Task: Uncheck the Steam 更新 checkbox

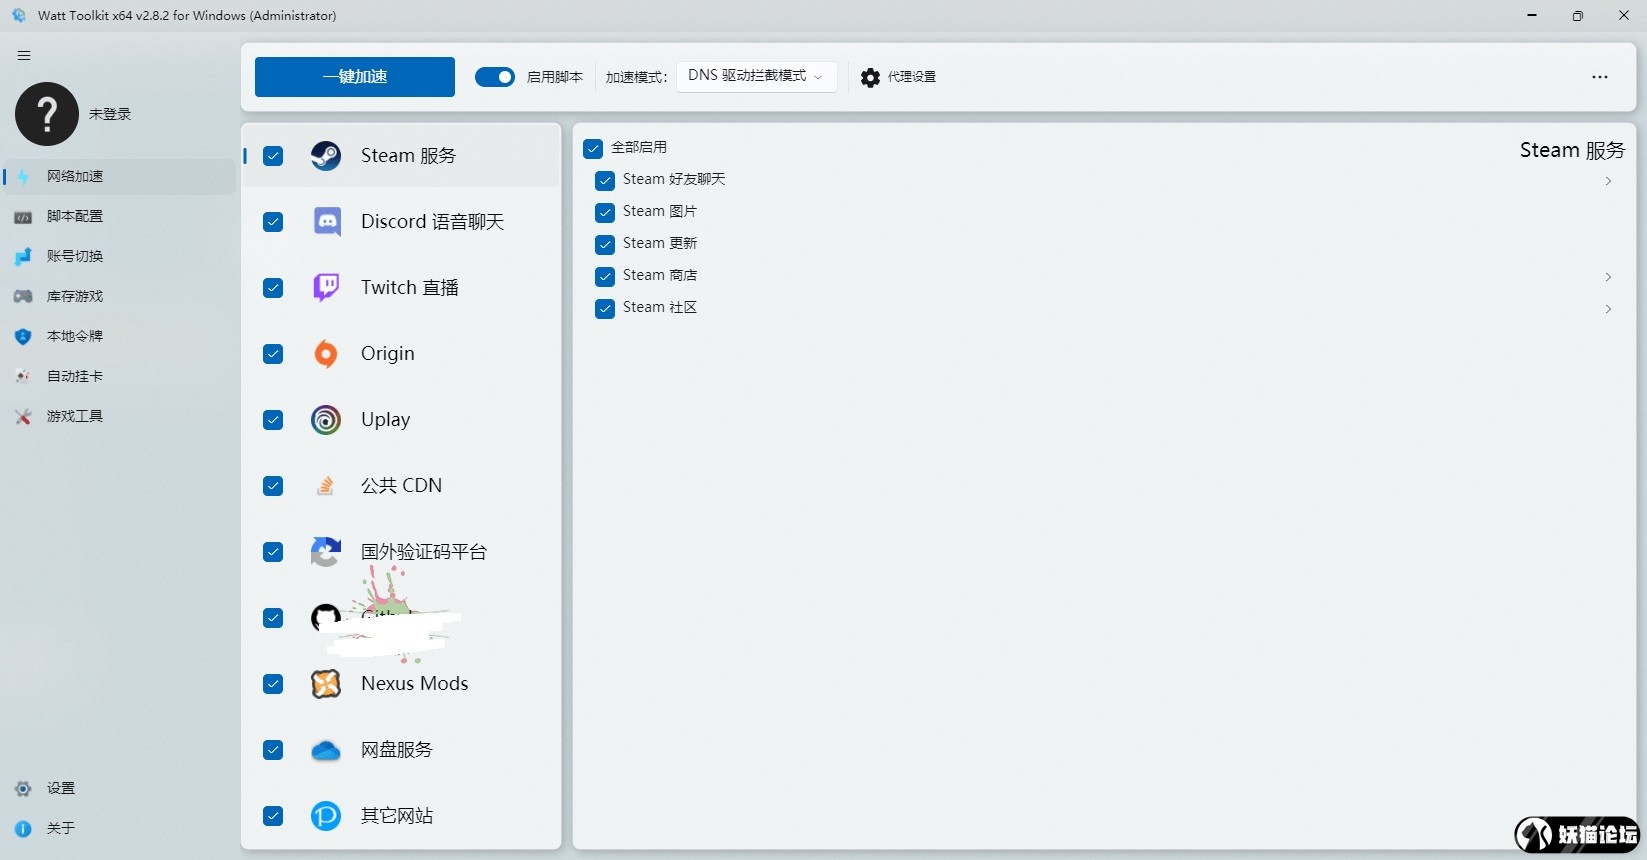Action: coord(605,244)
